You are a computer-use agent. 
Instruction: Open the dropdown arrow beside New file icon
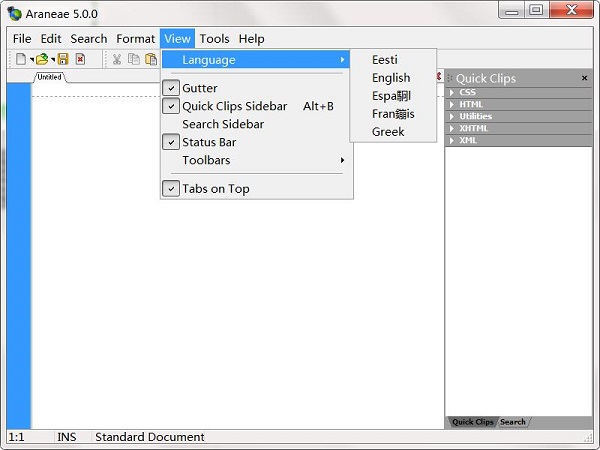coord(31,60)
